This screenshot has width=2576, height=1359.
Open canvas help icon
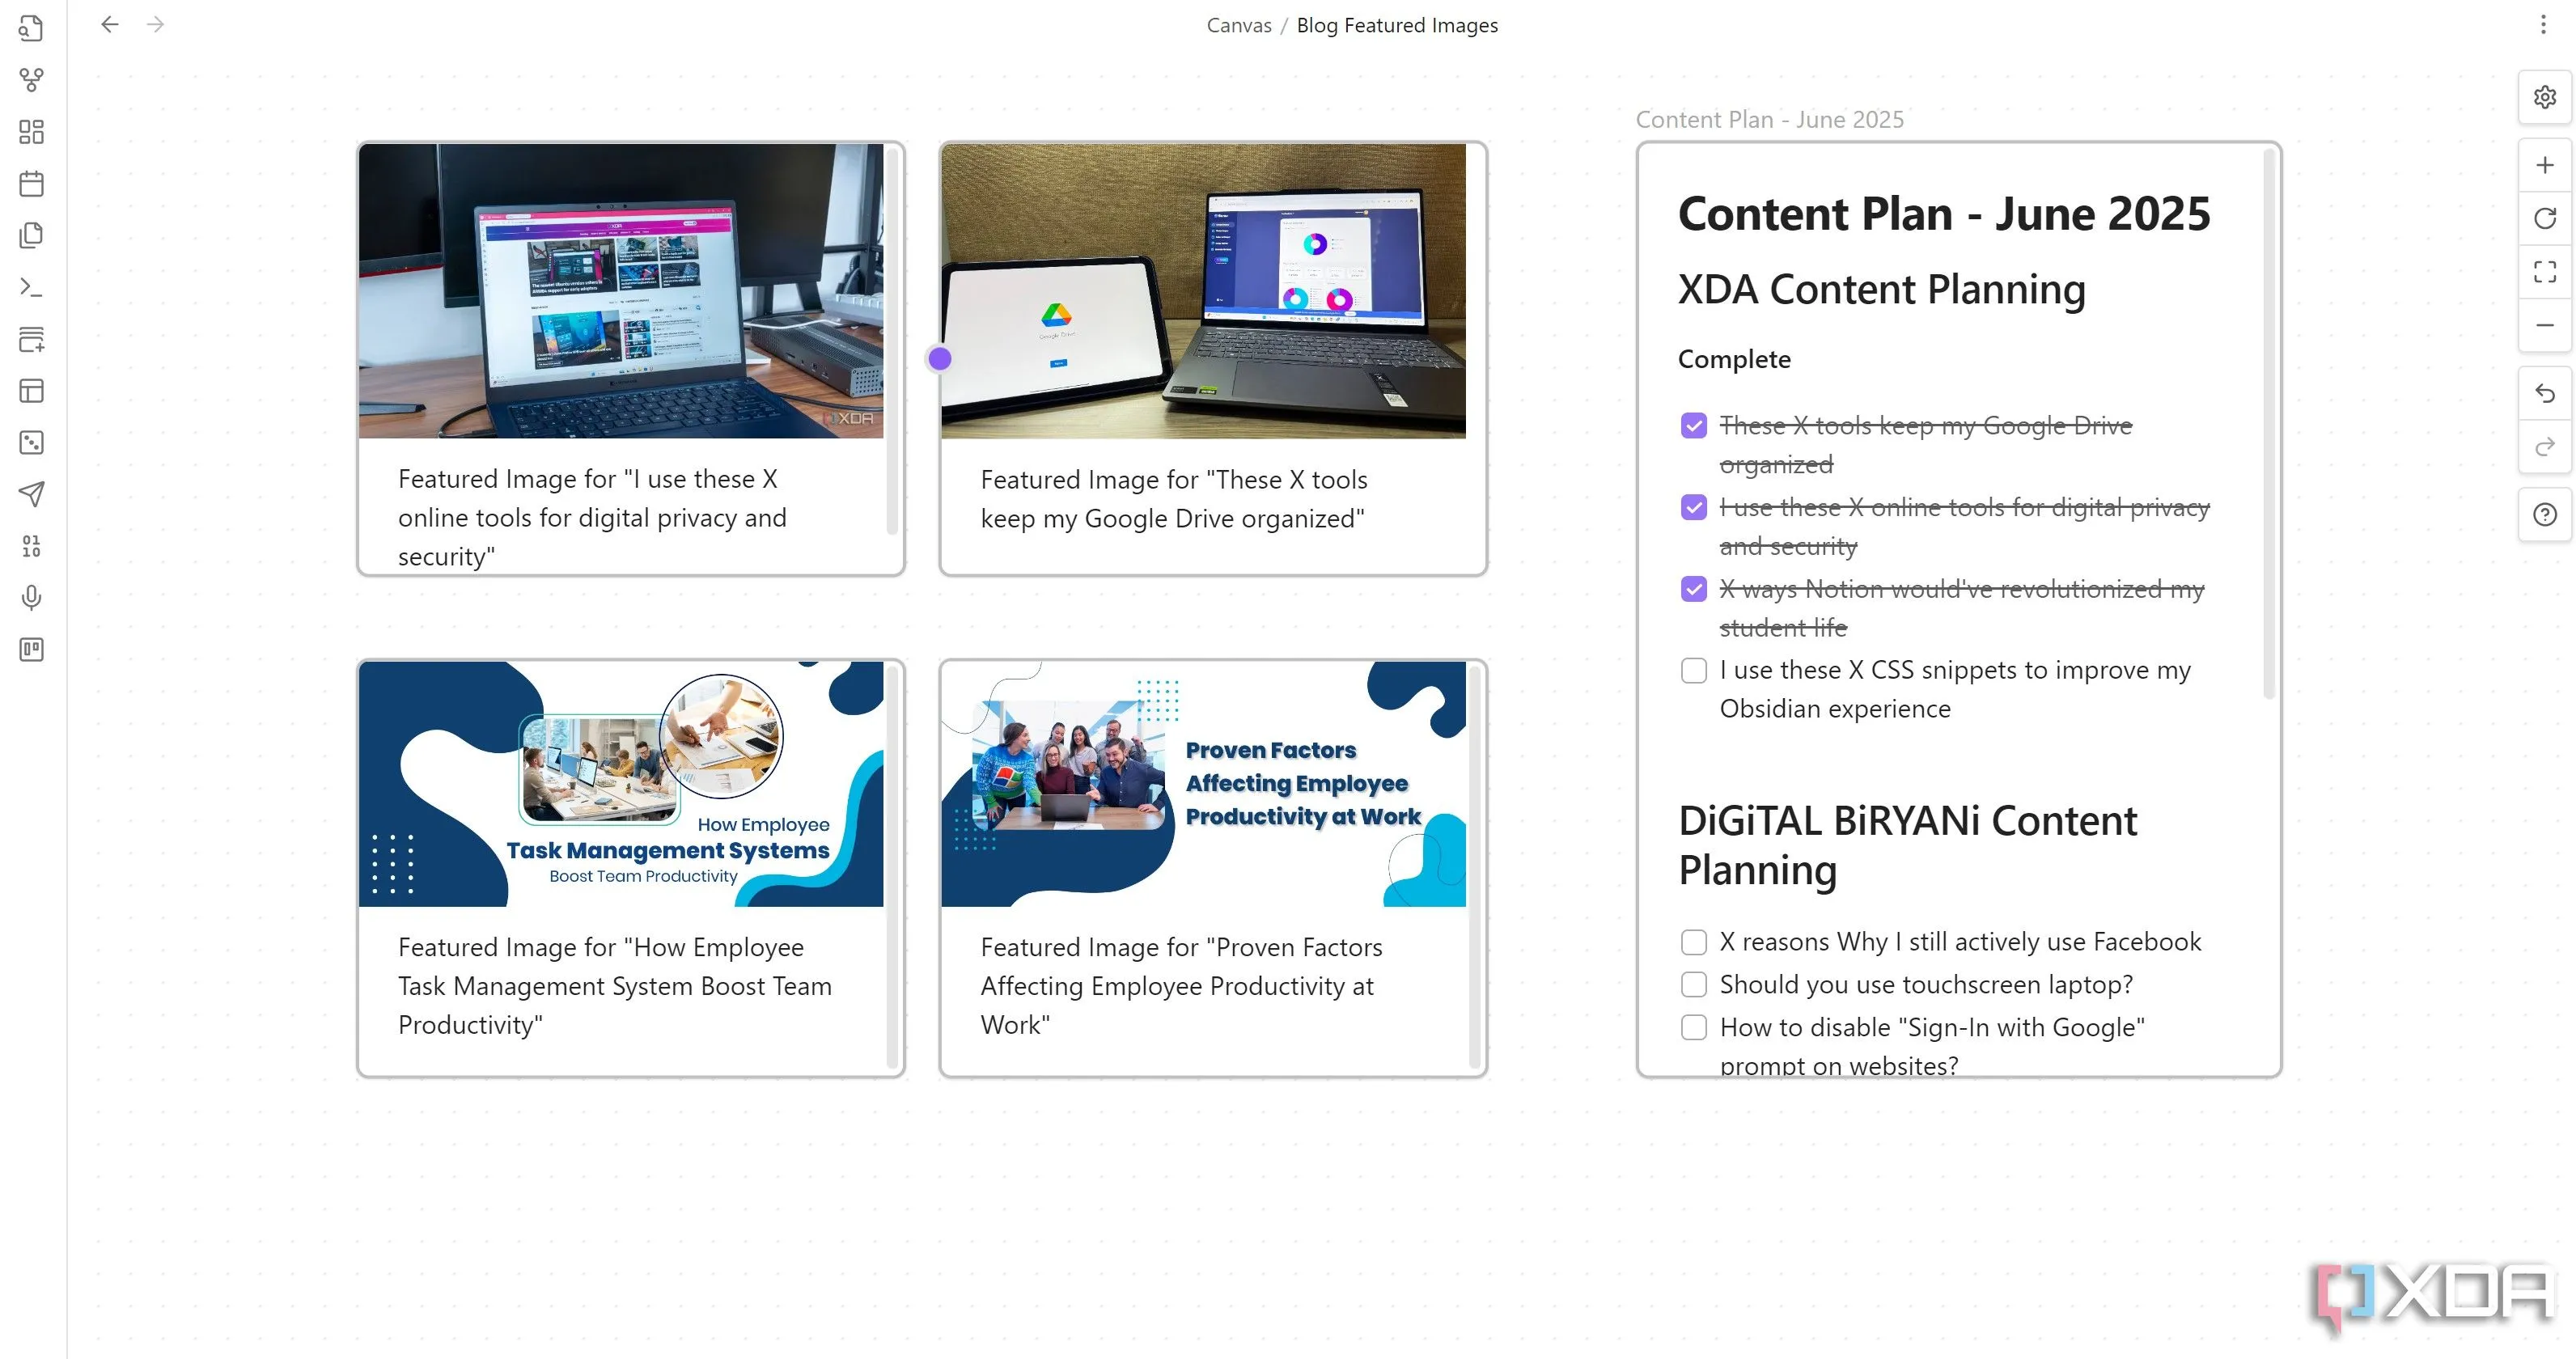tap(2544, 515)
